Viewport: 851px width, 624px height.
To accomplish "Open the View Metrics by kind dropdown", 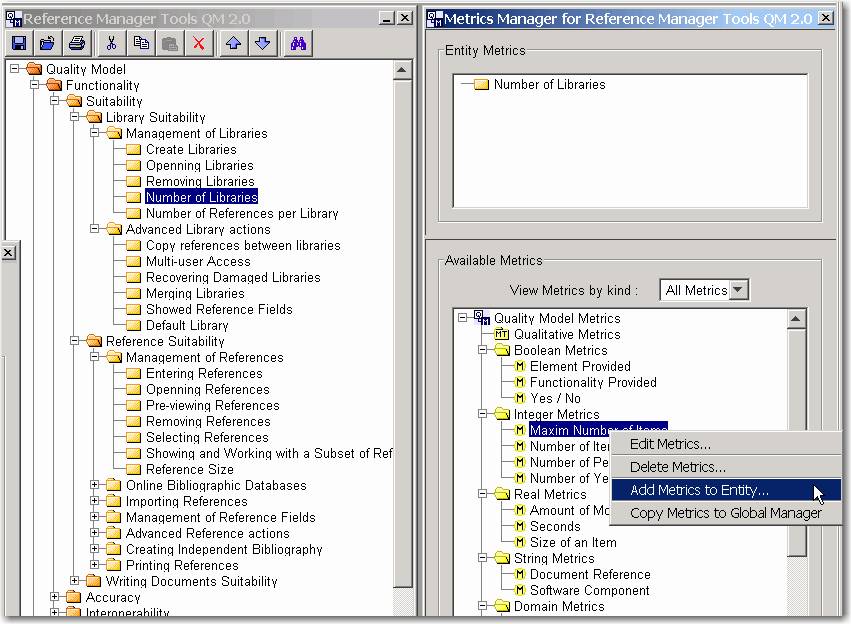I will pyautogui.click(x=739, y=290).
